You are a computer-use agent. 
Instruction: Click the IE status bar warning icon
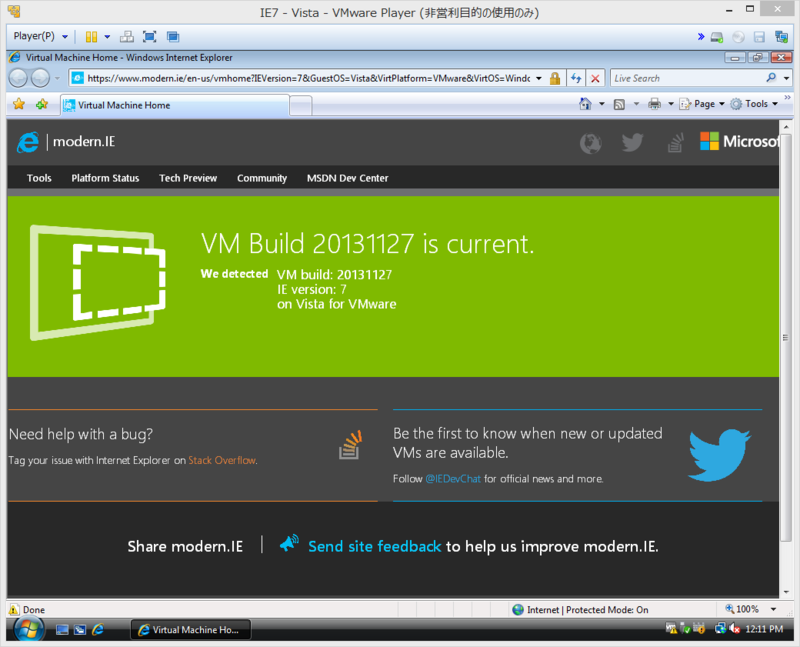coord(14,609)
